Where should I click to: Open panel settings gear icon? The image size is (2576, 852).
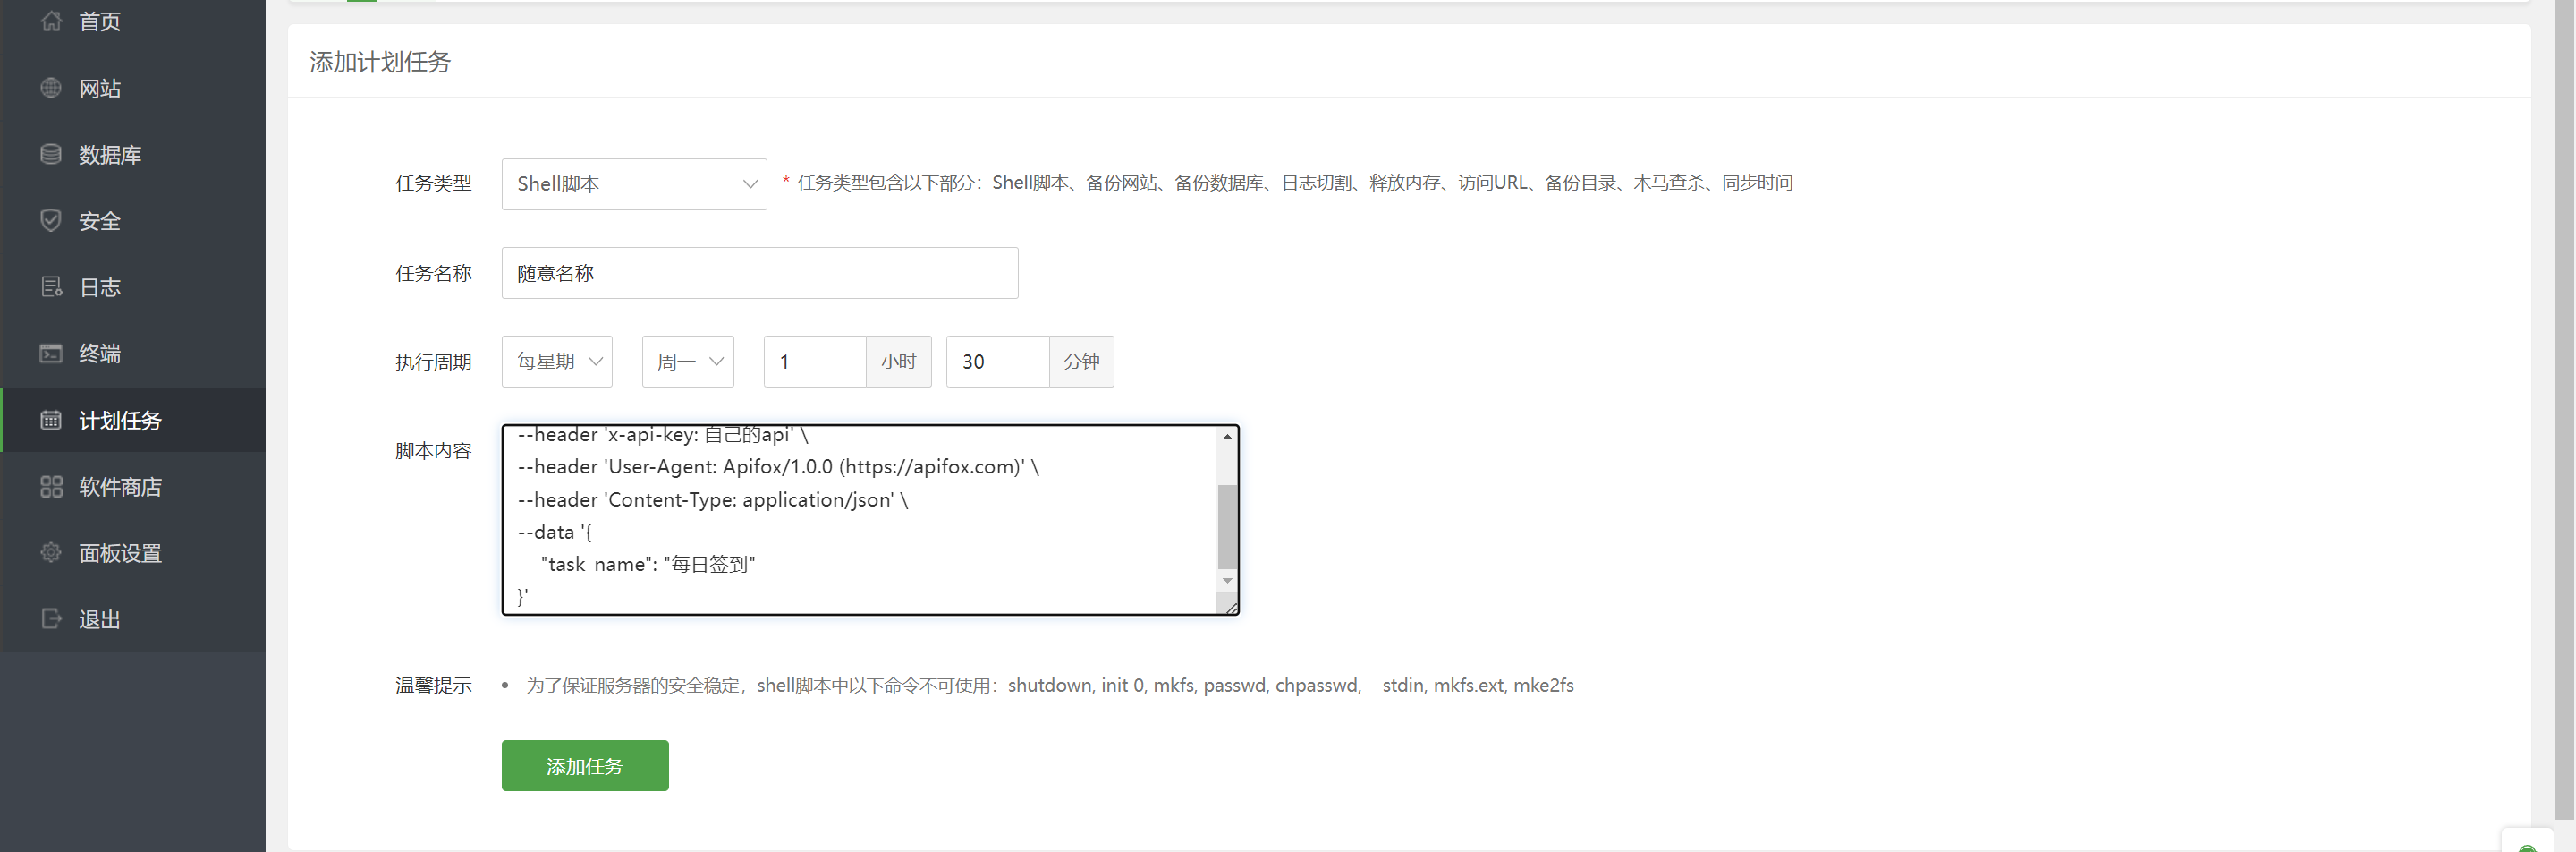pyautogui.click(x=51, y=552)
